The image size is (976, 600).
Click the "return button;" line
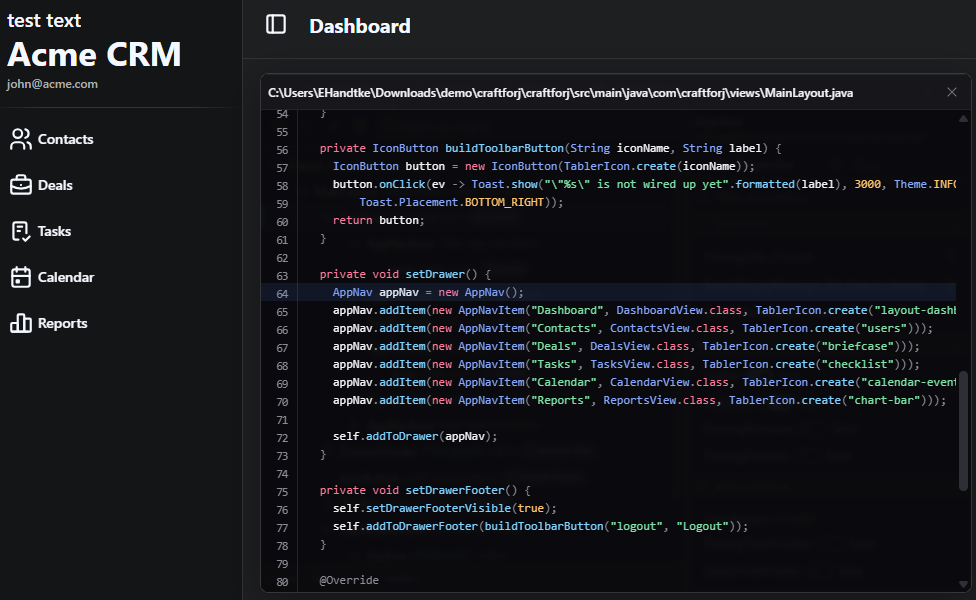(378, 220)
